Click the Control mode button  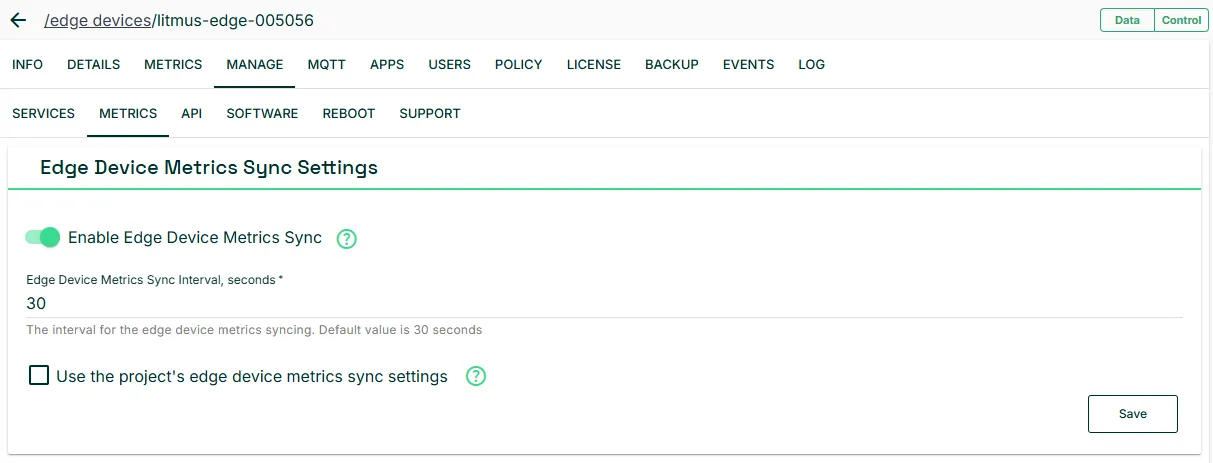pos(1181,20)
